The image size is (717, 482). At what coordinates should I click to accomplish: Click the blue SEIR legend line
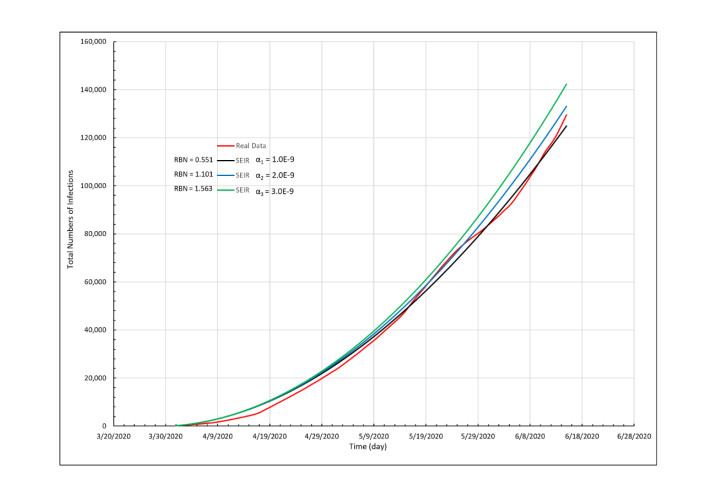pyautogui.click(x=226, y=174)
